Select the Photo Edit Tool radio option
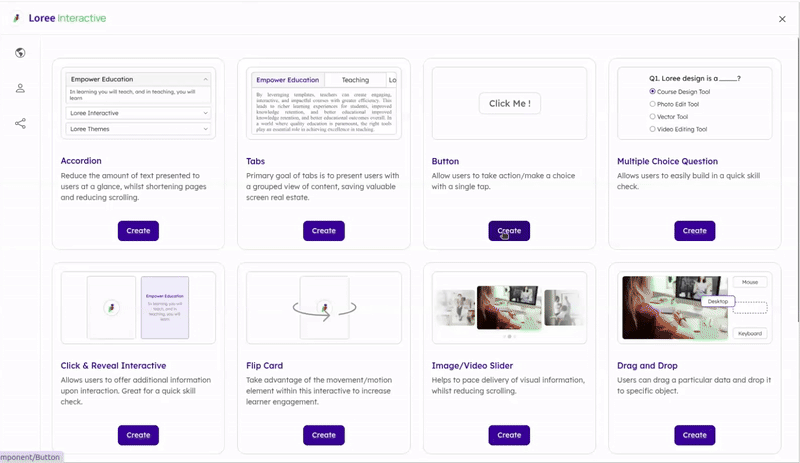This screenshot has width=800, height=463. tap(653, 104)
